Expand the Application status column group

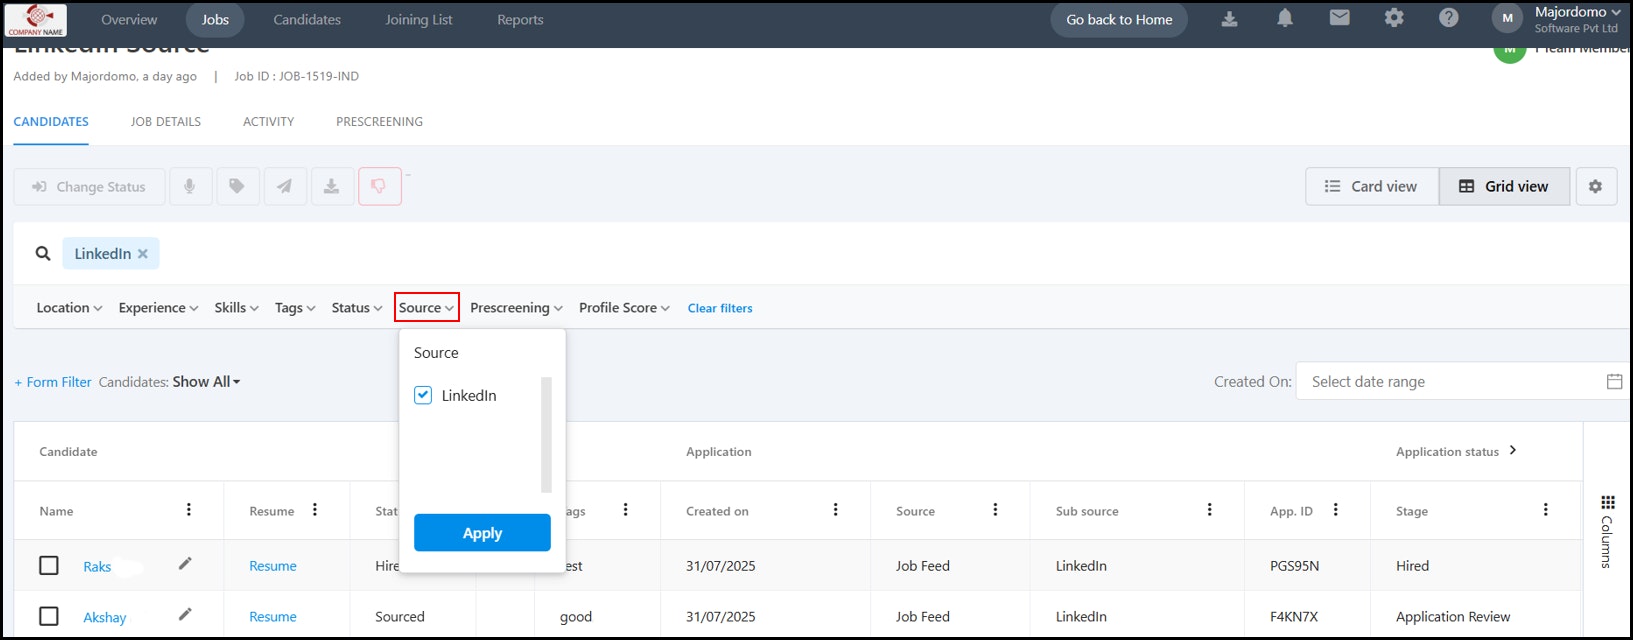click(x=1513, y=451)
